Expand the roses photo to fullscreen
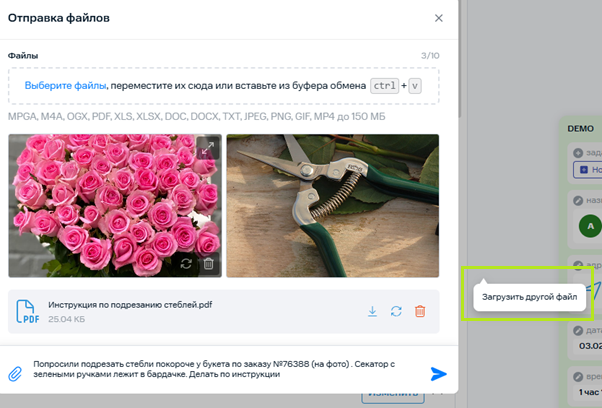 pyautogui.click(x=207, y=148)
